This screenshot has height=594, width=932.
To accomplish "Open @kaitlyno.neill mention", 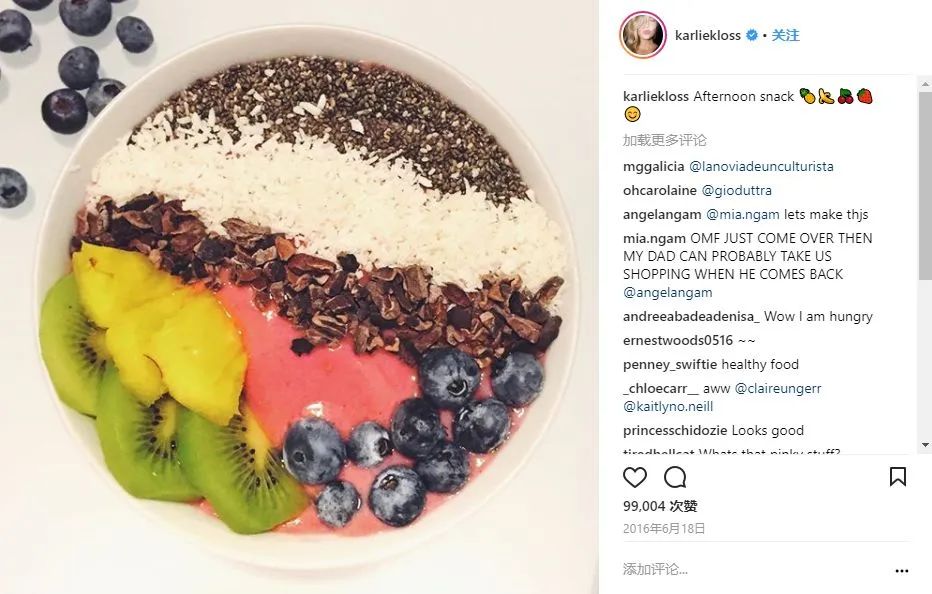I will tap(668, 407).
